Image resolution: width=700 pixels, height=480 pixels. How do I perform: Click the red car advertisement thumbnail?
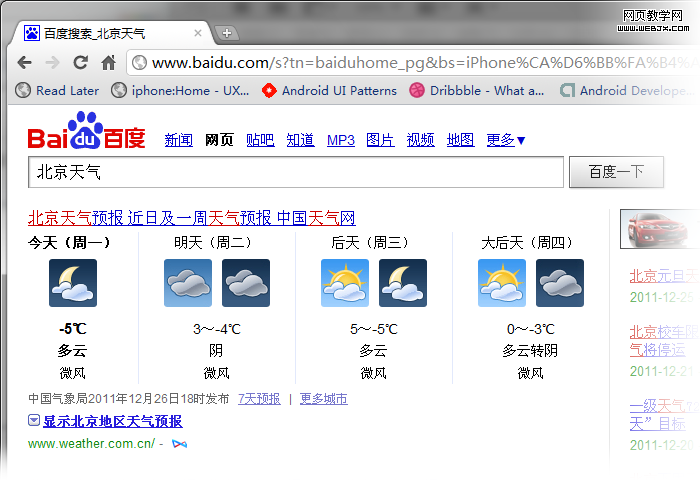(661, 228)
